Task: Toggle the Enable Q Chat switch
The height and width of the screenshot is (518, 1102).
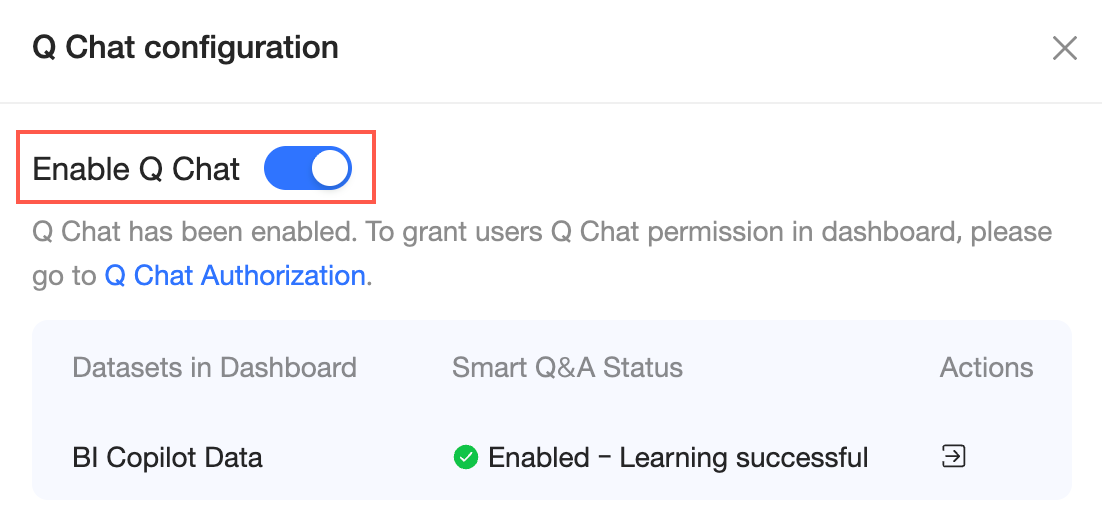Action: 307,168
